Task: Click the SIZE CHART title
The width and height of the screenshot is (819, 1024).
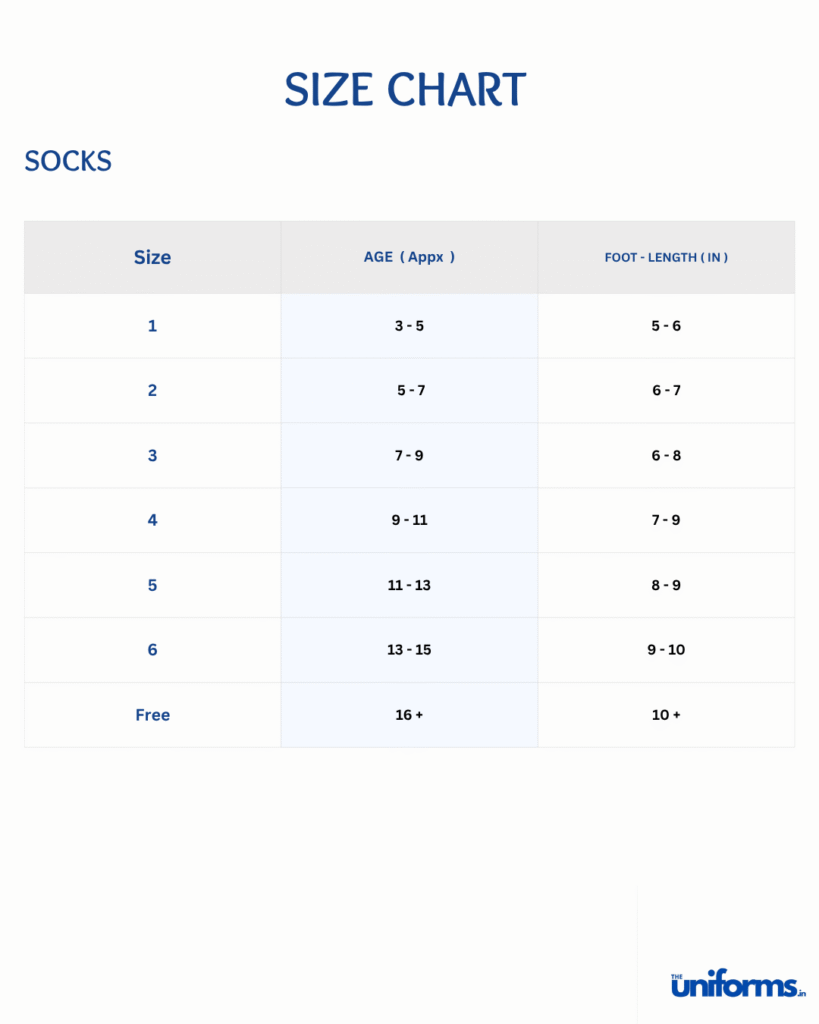Action: pyautogui.click(x=405, y=90)
